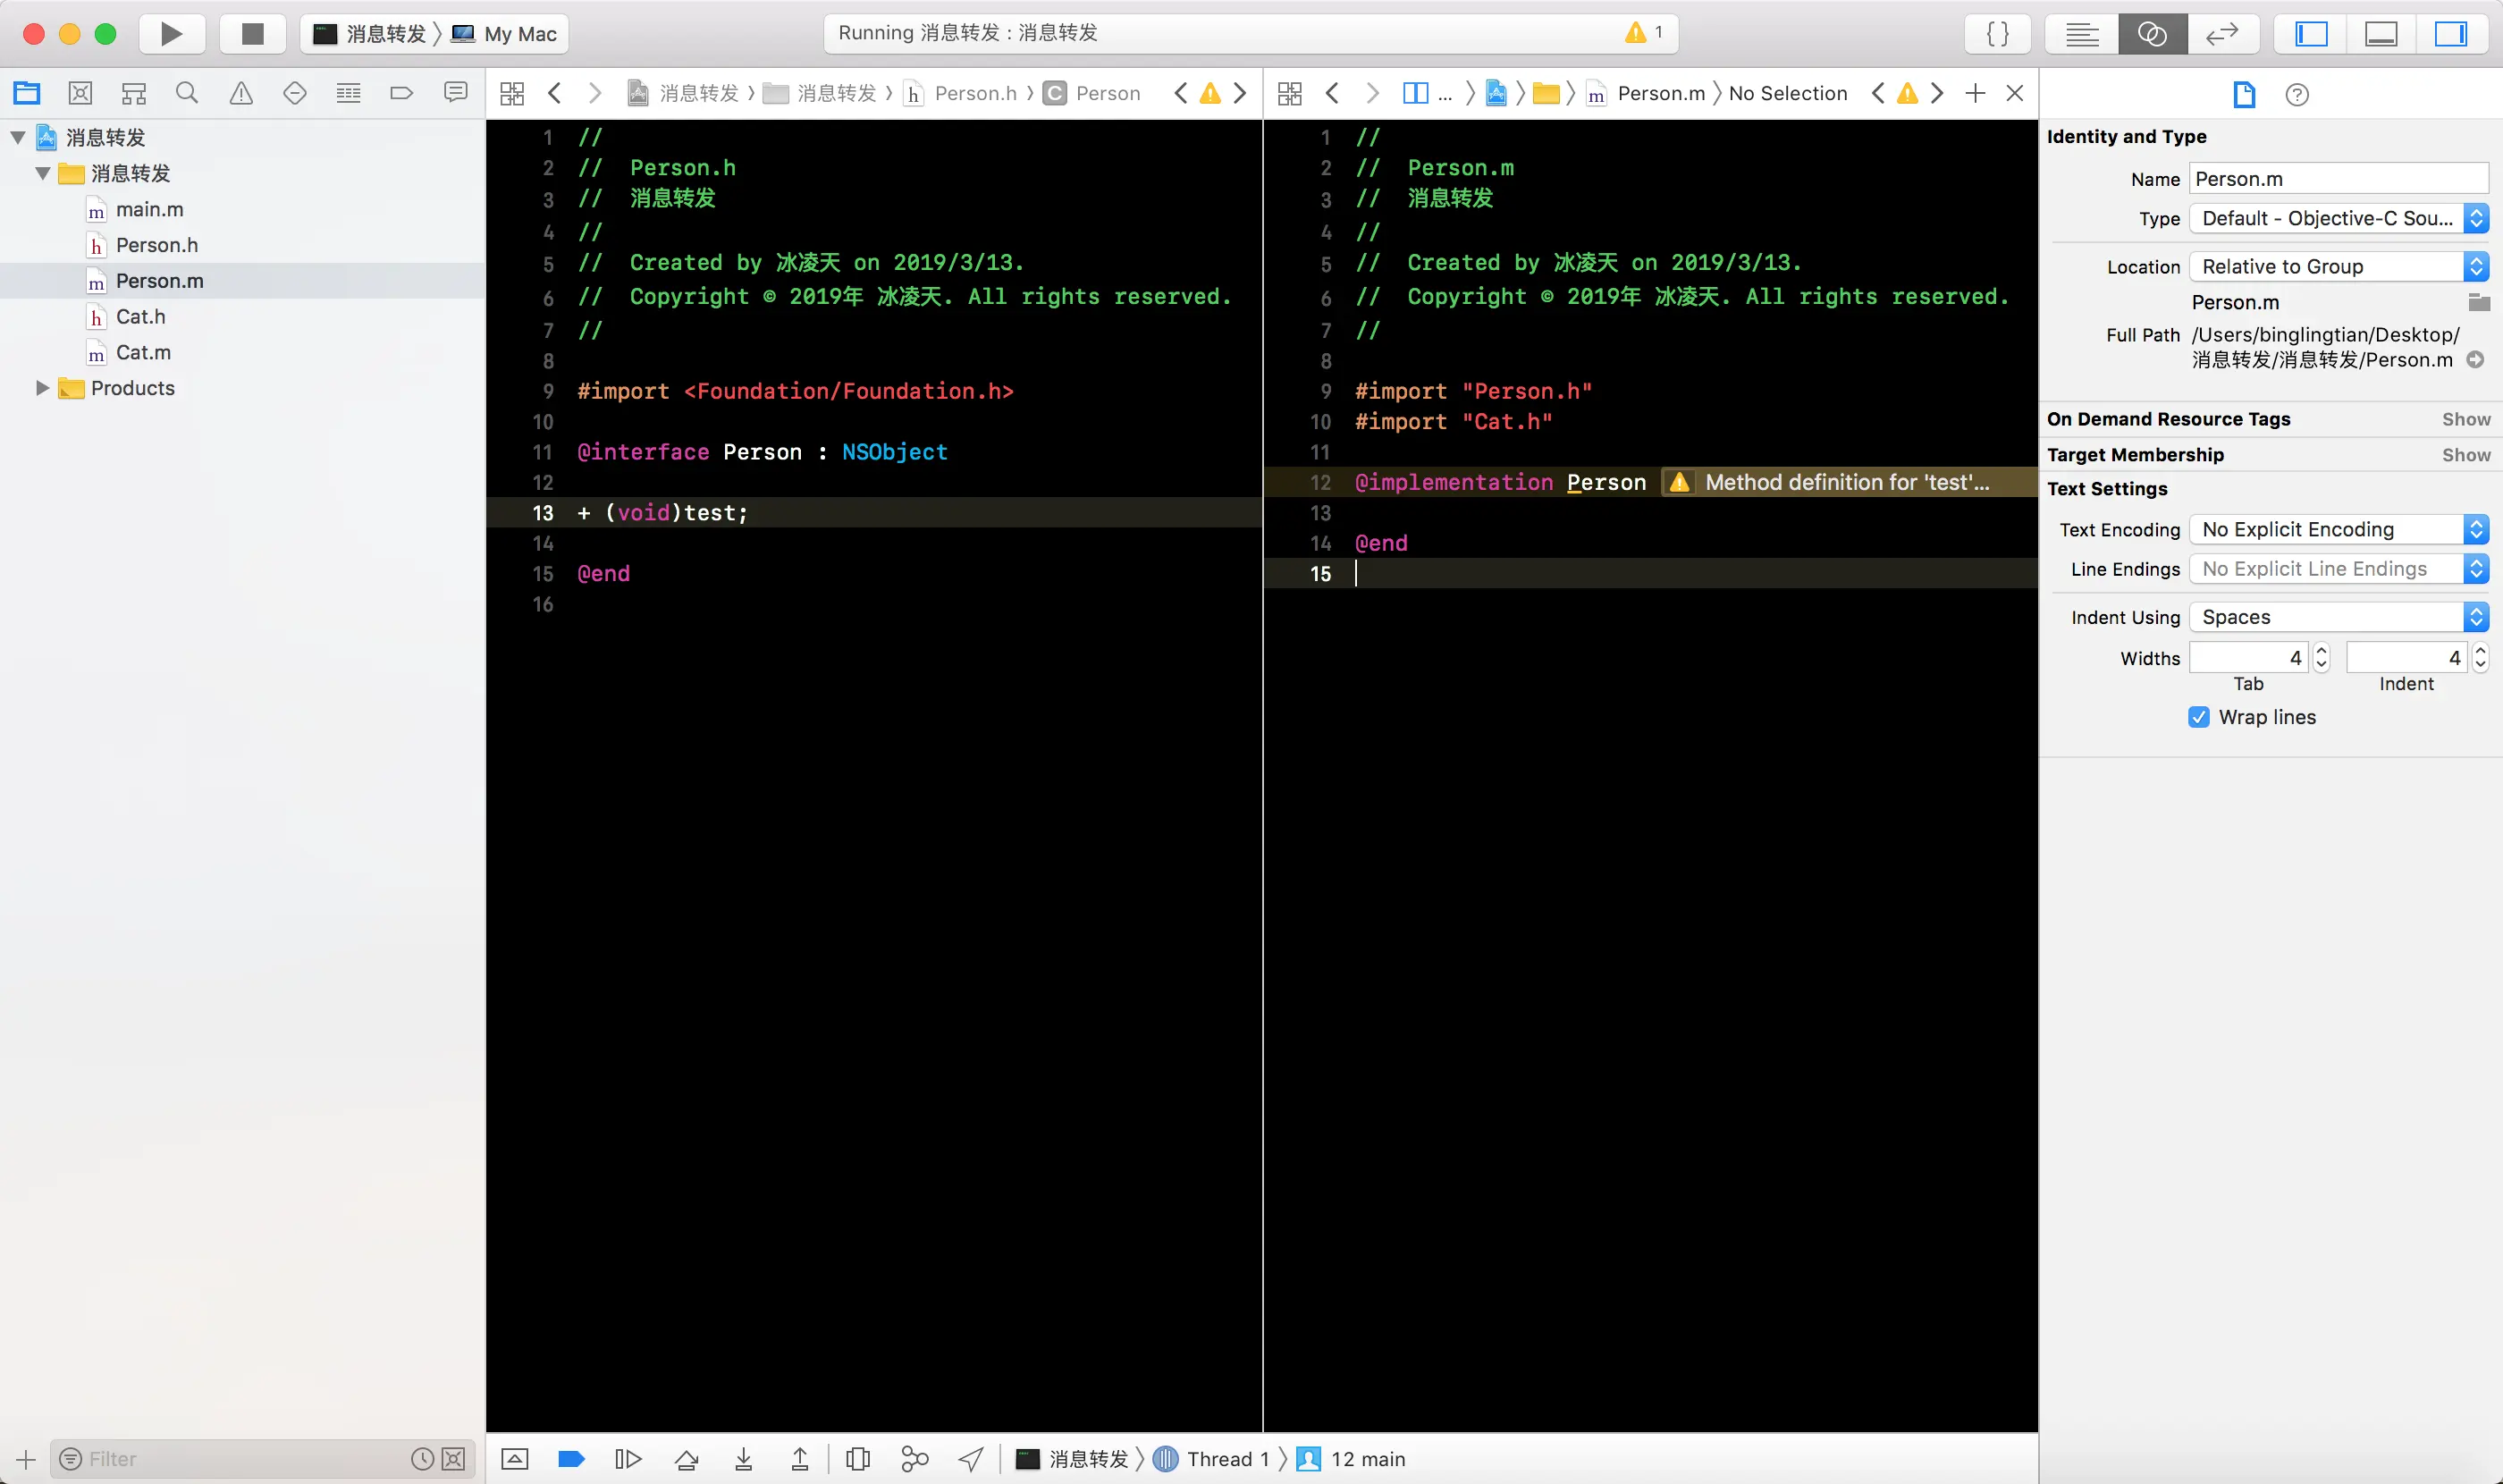Screen dimensions: 2503x1484
Task: Uncheck the Wrap lines checkbox
Action: click(2198, 717)
